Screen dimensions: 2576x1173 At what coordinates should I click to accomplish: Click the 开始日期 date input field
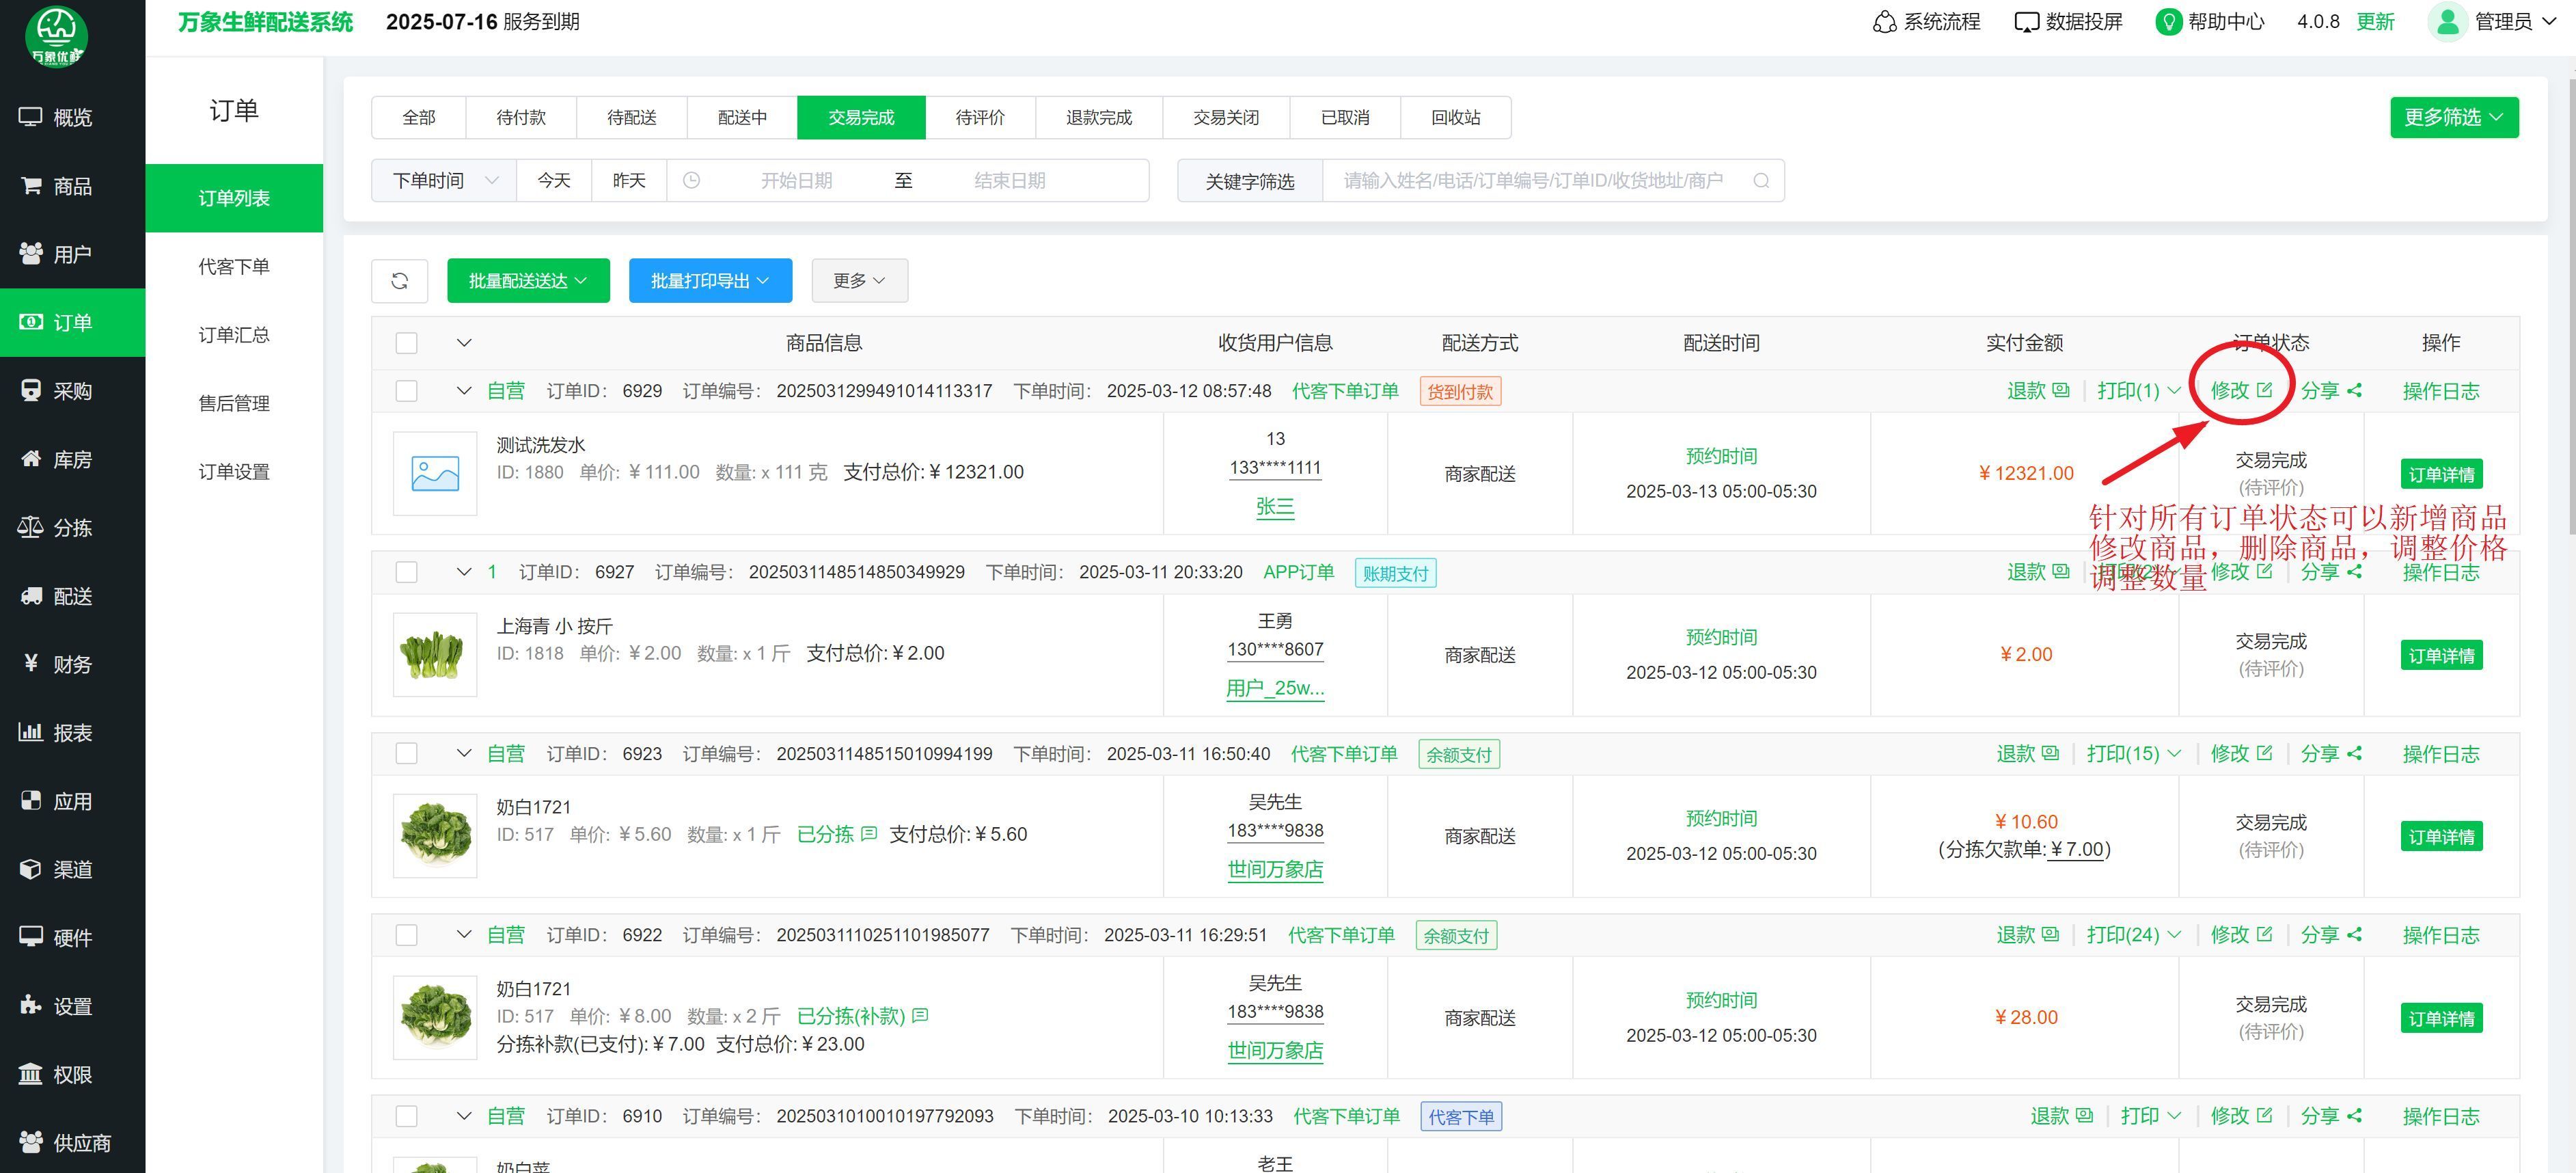coord(796,181)
